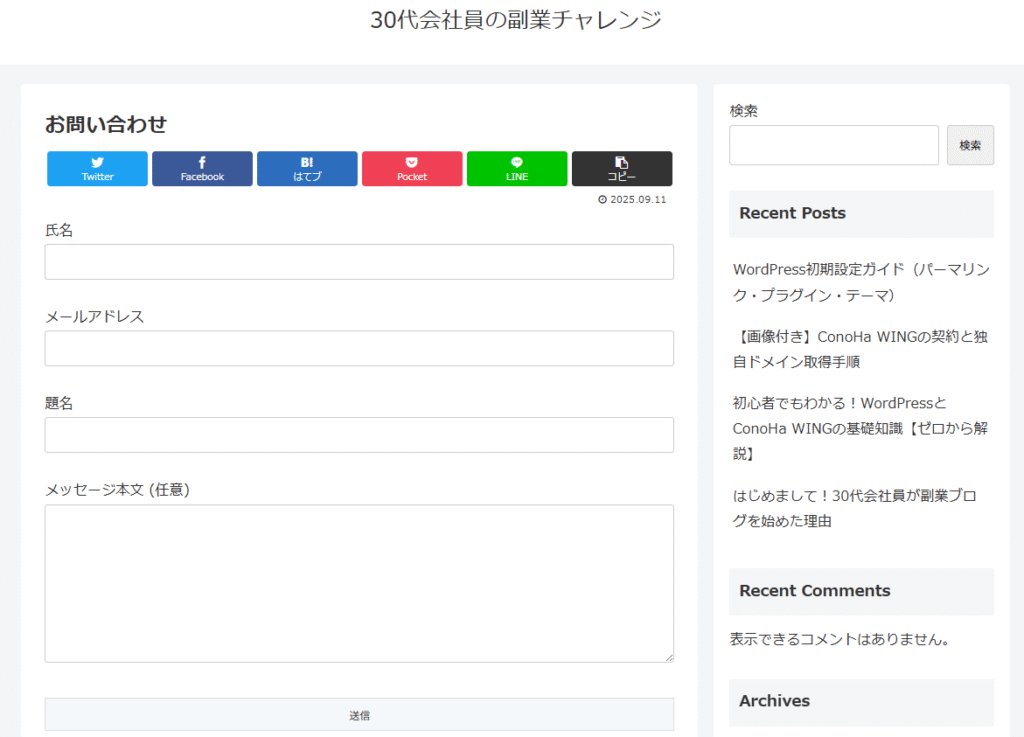The height and width of the screenshot is (737, 1024).
Task: Click the Facebook share icon
Action: (x=202, y=162)
